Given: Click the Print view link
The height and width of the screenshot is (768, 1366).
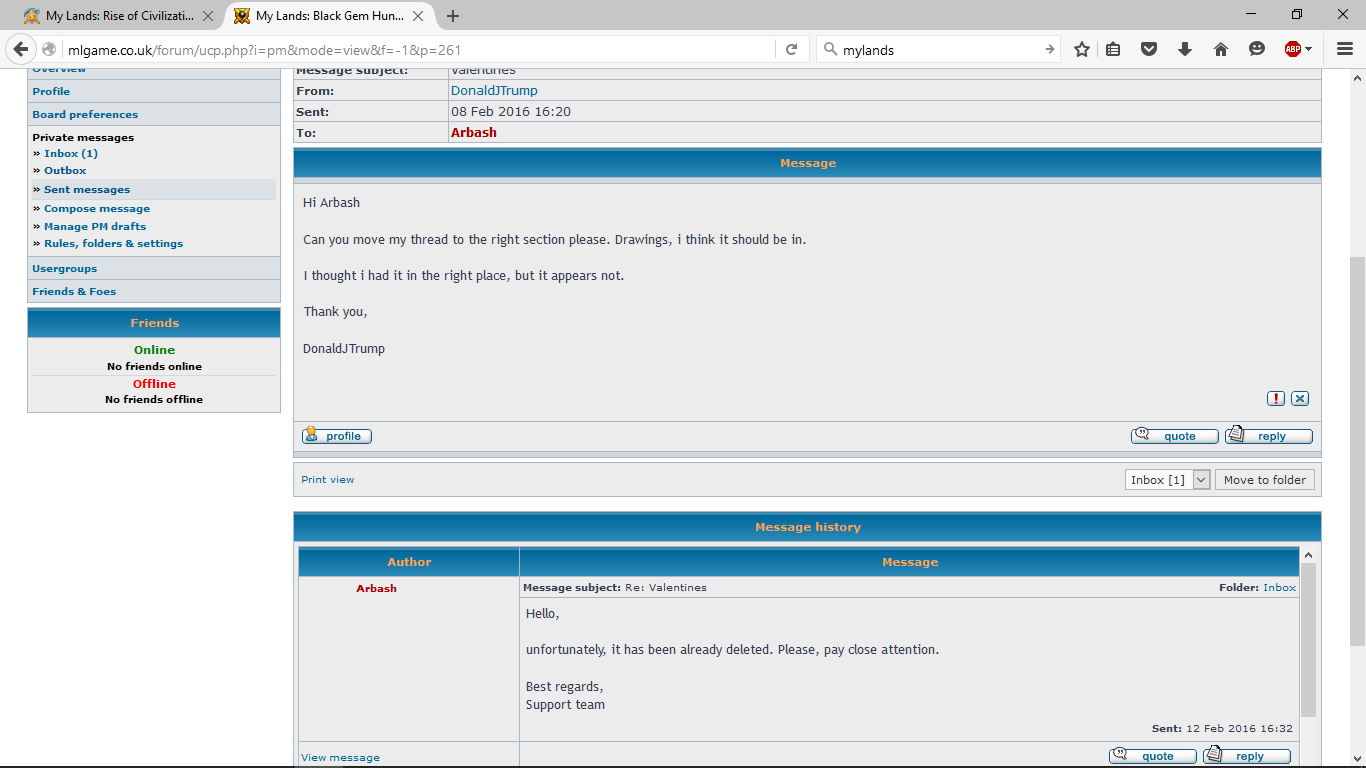Looking at the screenshot, I should [x=328, y=480].
